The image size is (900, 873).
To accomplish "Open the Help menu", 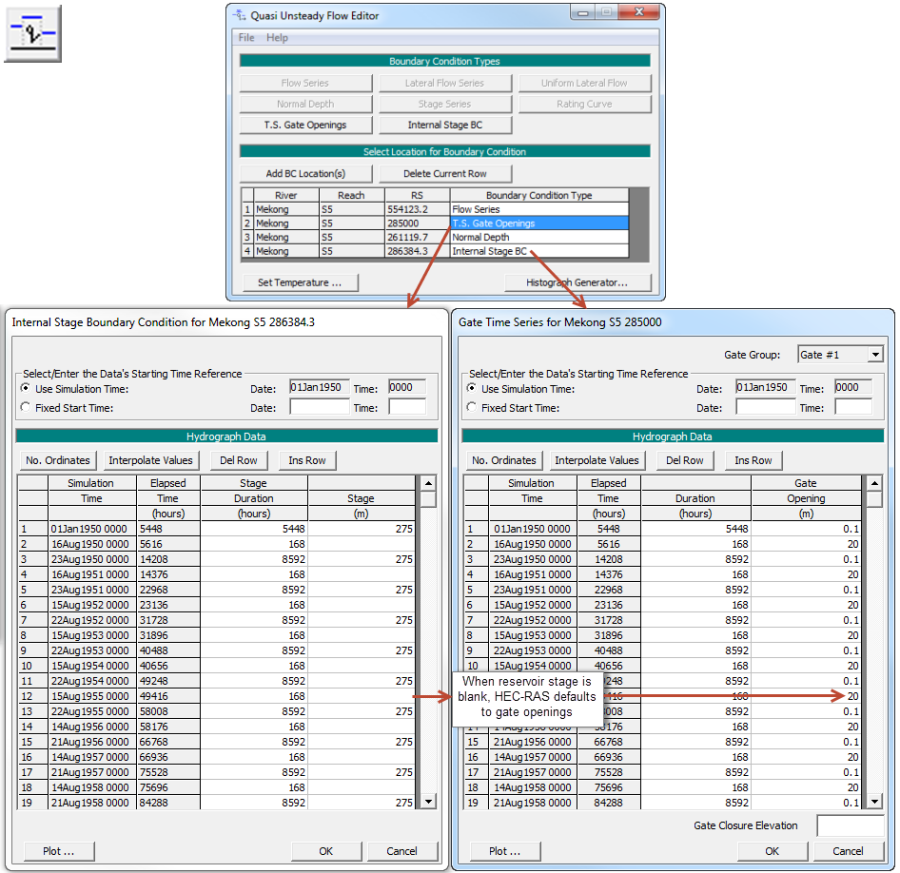I will pos(277,38).
